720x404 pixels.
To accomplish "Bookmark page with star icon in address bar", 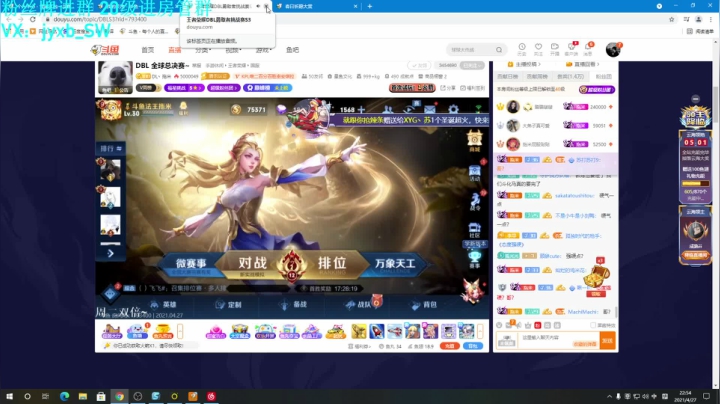I will 671,19.
